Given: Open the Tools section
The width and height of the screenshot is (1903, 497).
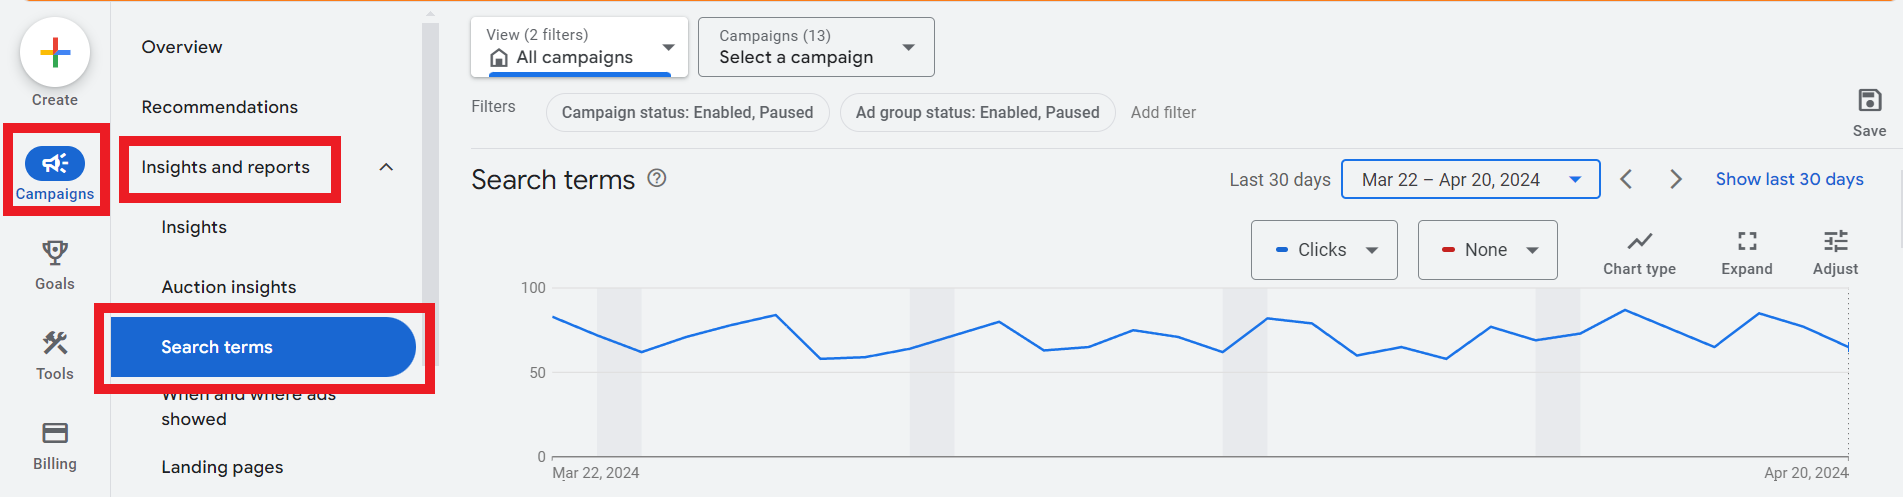Looking at the screenshot, I should point(55,345).
